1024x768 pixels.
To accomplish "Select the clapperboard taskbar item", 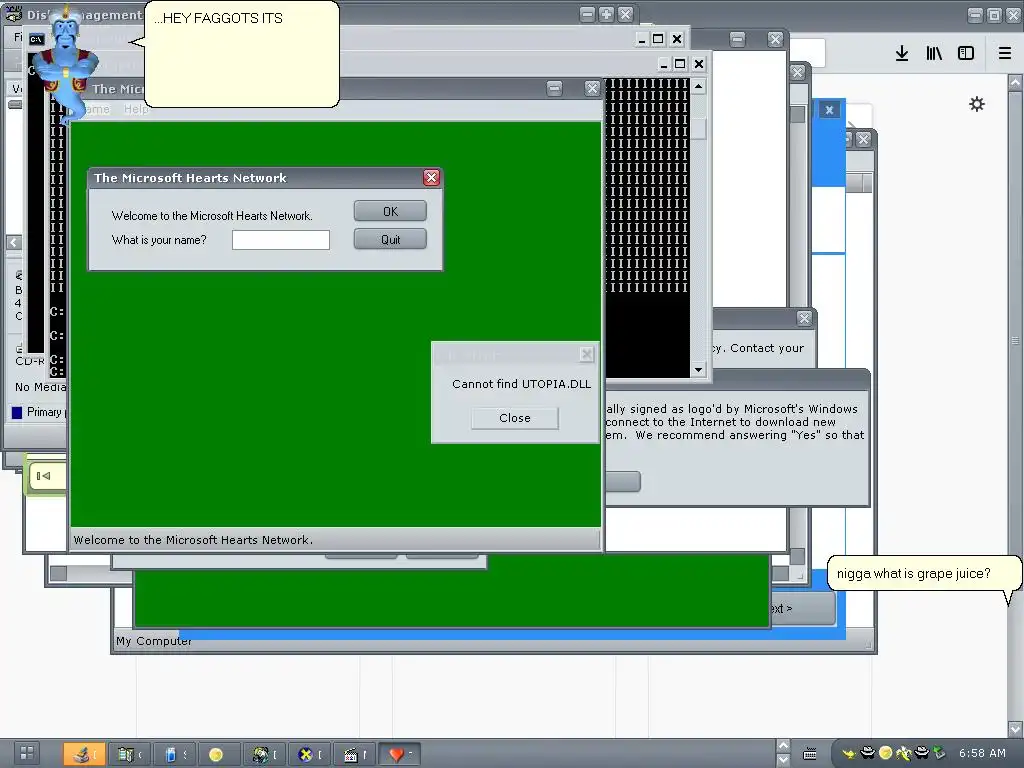I will click(353, 754).
